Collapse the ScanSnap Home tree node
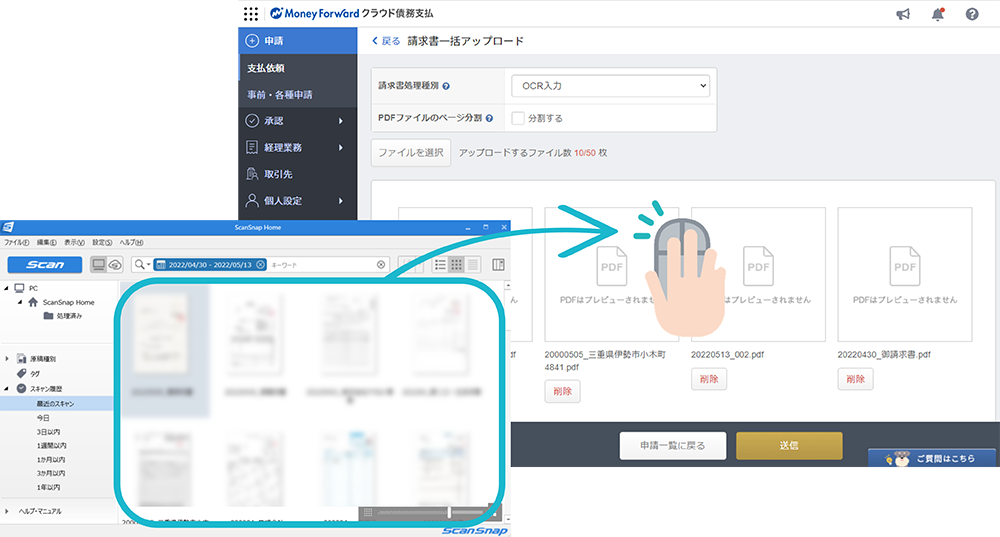The width and height of the screenshot is (1000, 537). [20, 302]
